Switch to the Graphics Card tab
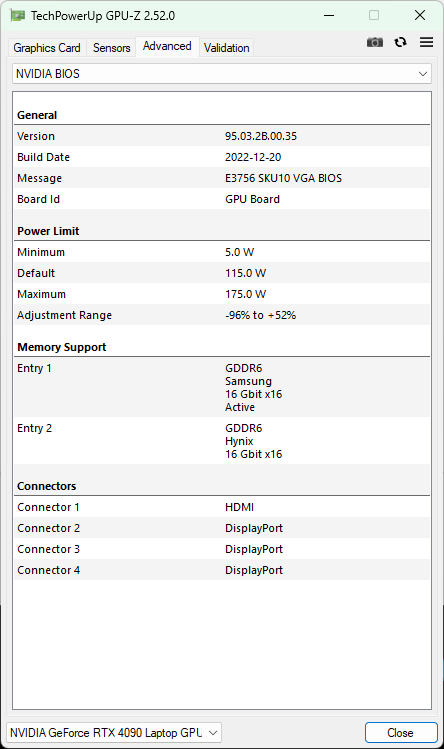 coord(47,48)
